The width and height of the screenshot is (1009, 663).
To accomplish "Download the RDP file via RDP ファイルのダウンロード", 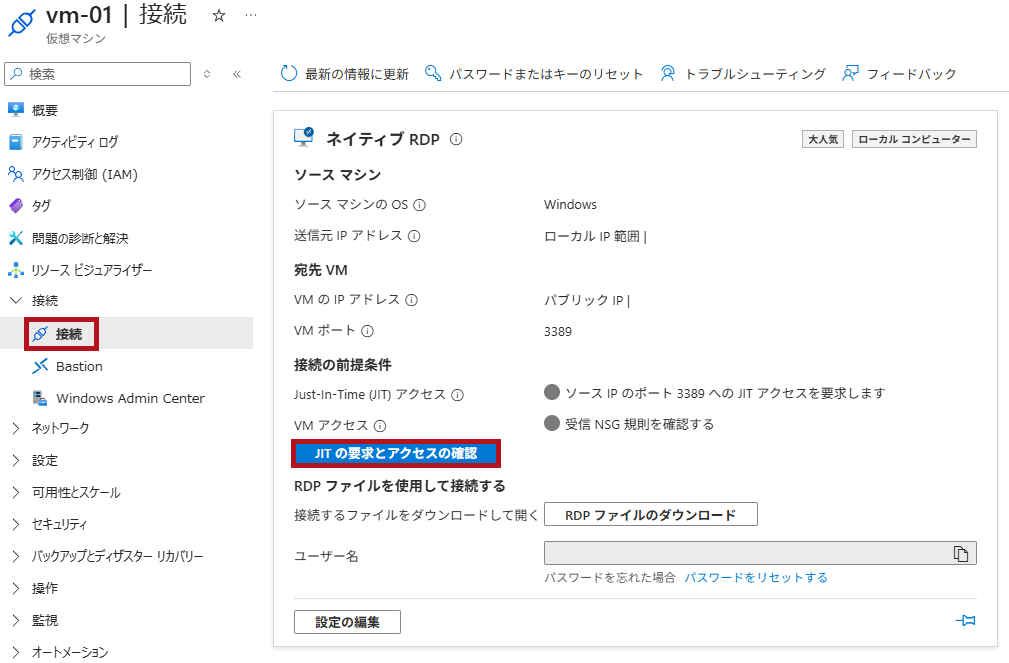I will pyautogui.click(x=650, y=514).
